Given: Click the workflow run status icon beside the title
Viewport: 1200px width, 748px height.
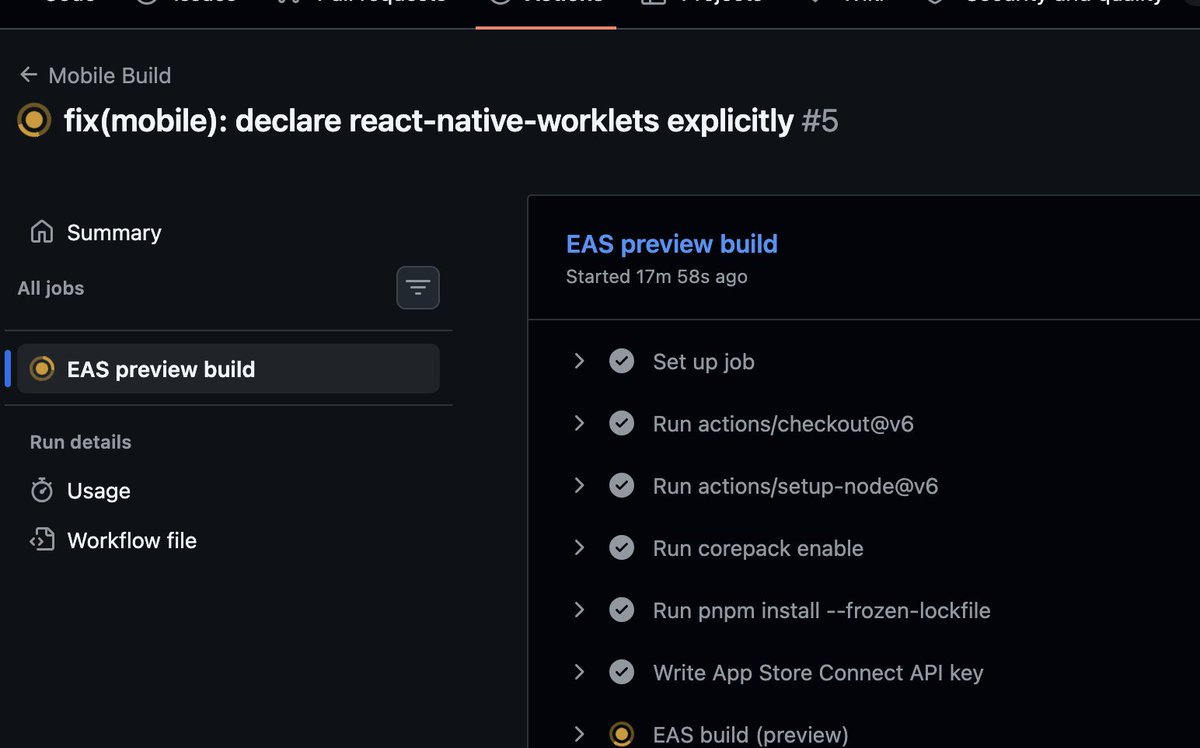Looking at the screenshot, I should [x=35, y=121].
